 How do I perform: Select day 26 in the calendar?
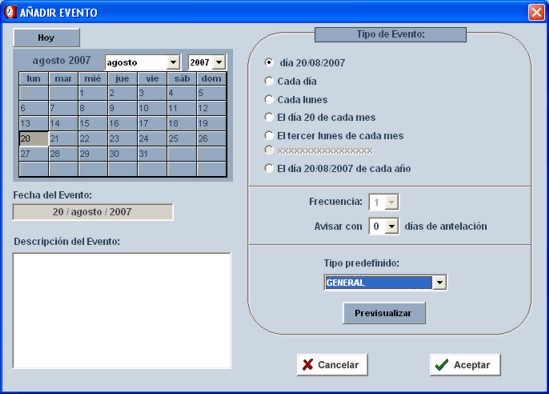point(211,139)
